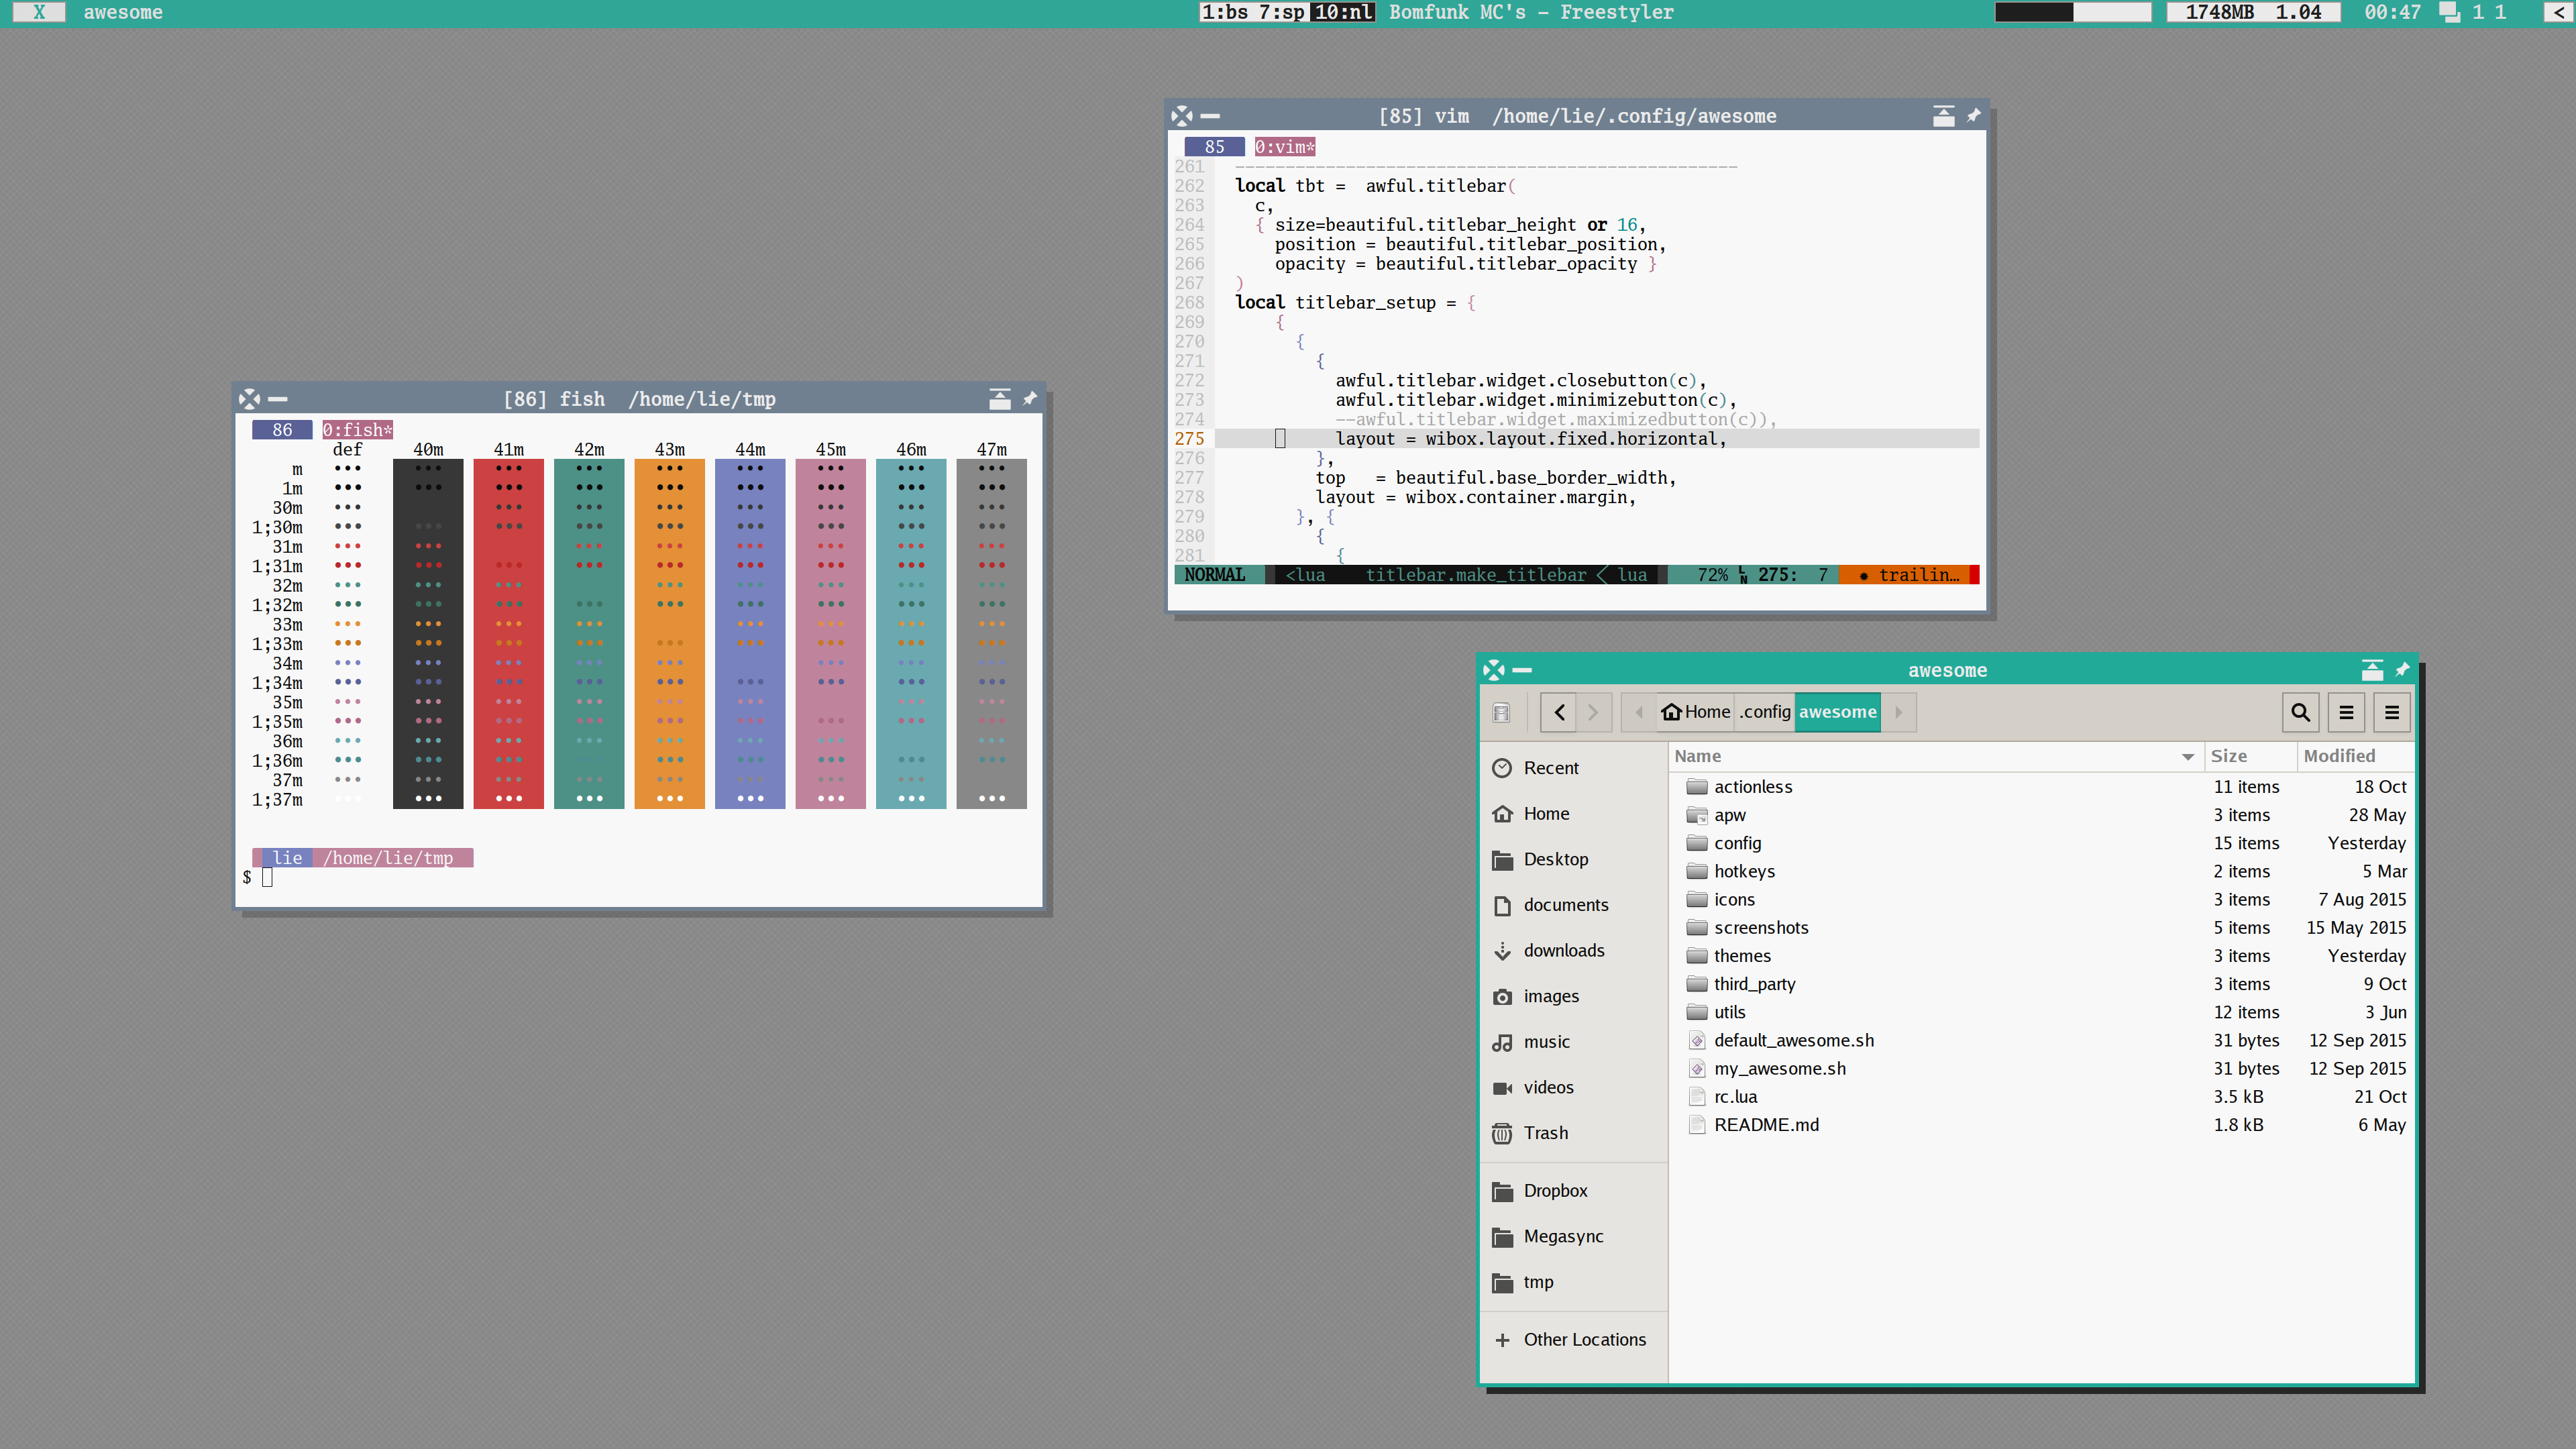This screenshot has height=1449, width=2576.
Task: Open Recent in the file manager sidebar
Action: [x=1550, y=768]
